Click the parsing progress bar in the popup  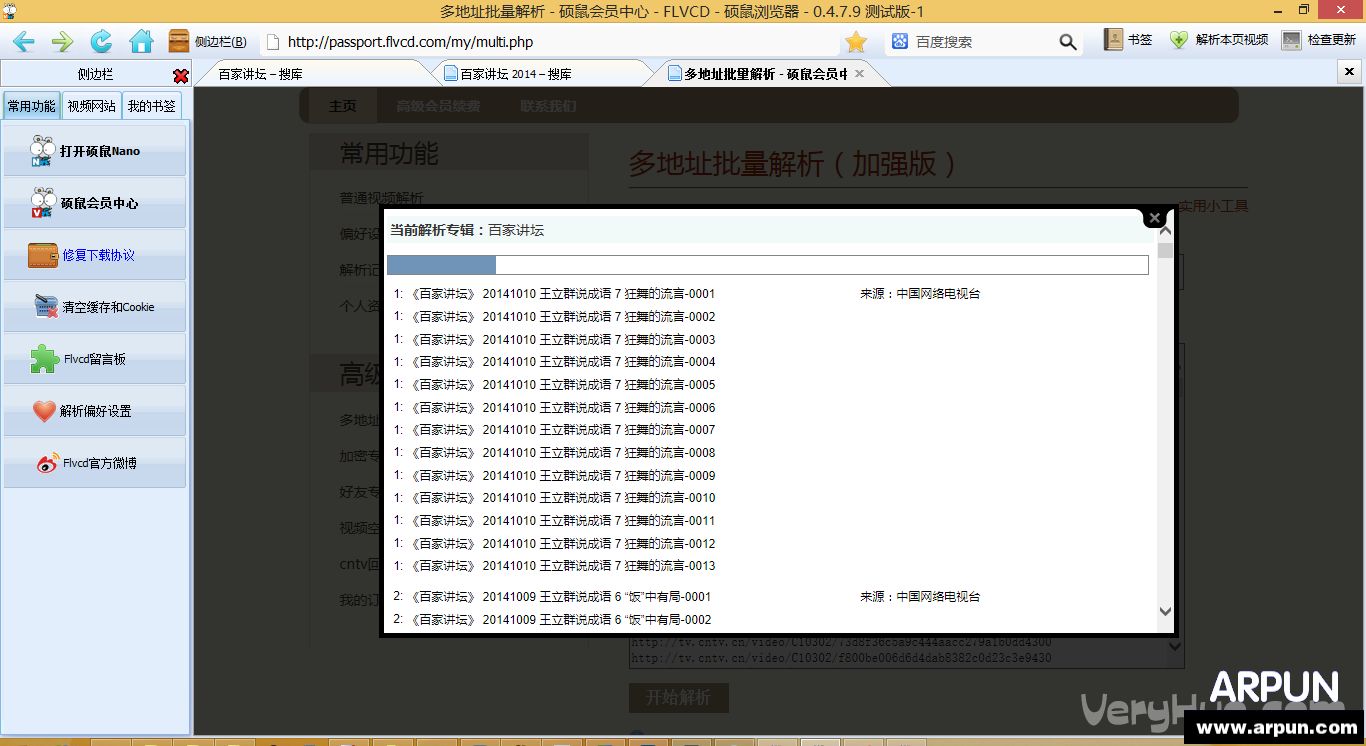[768, 265]
